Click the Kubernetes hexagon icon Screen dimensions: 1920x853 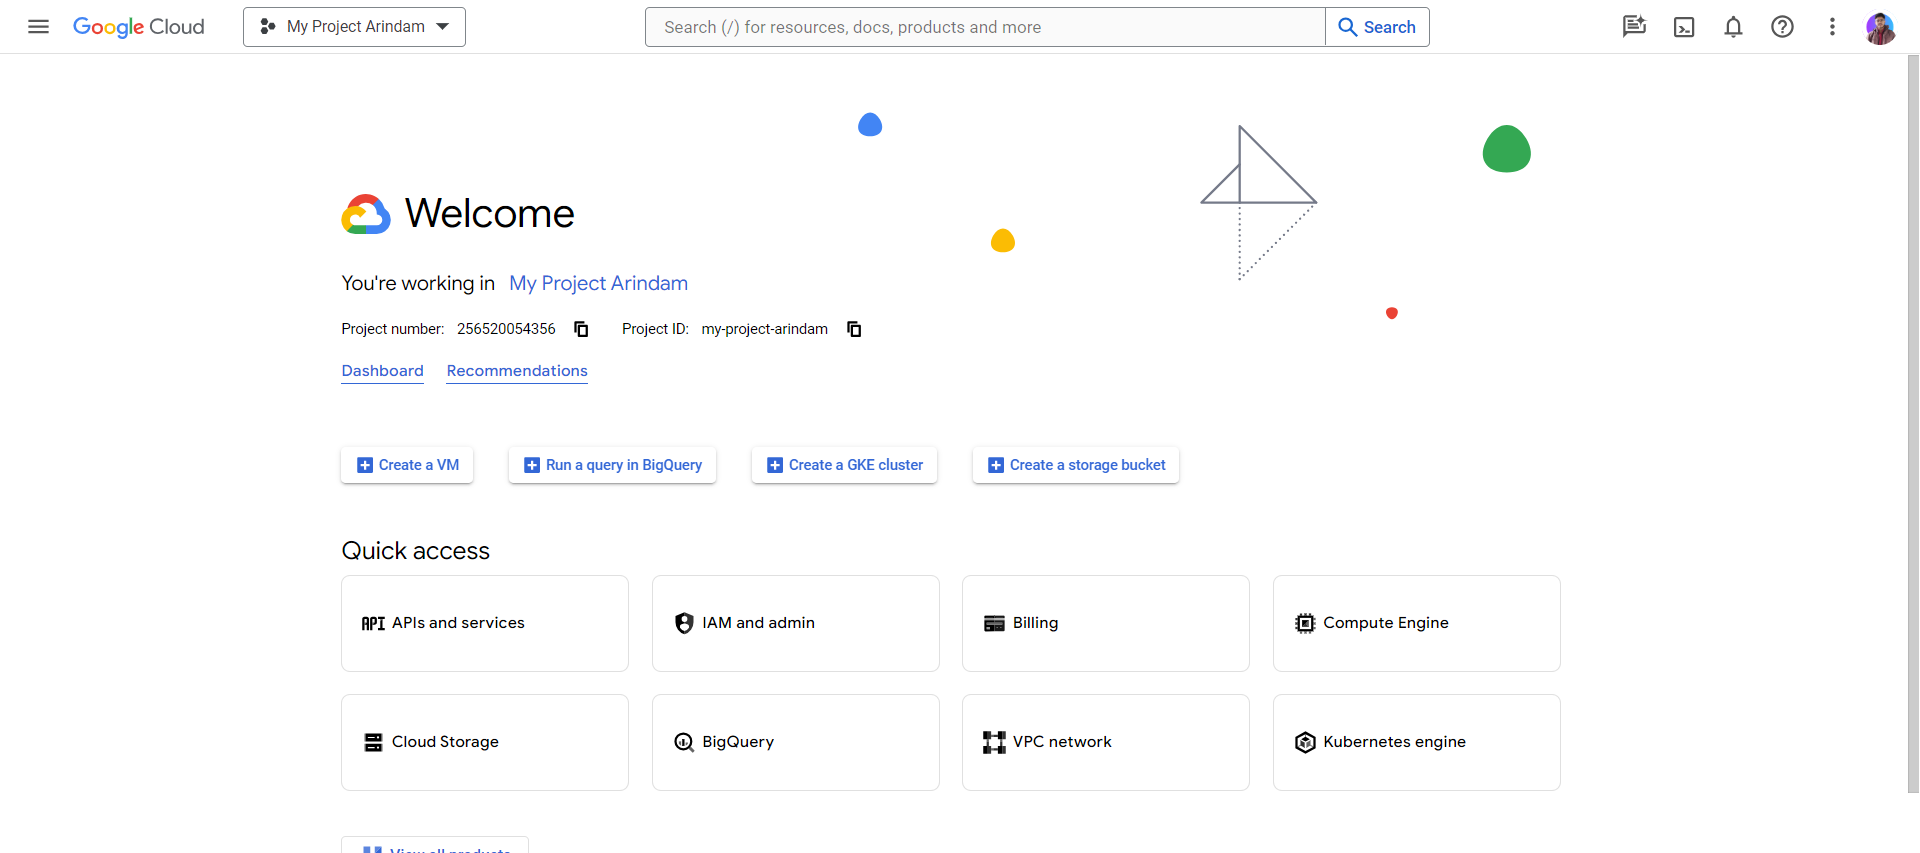click(1305, 742)
